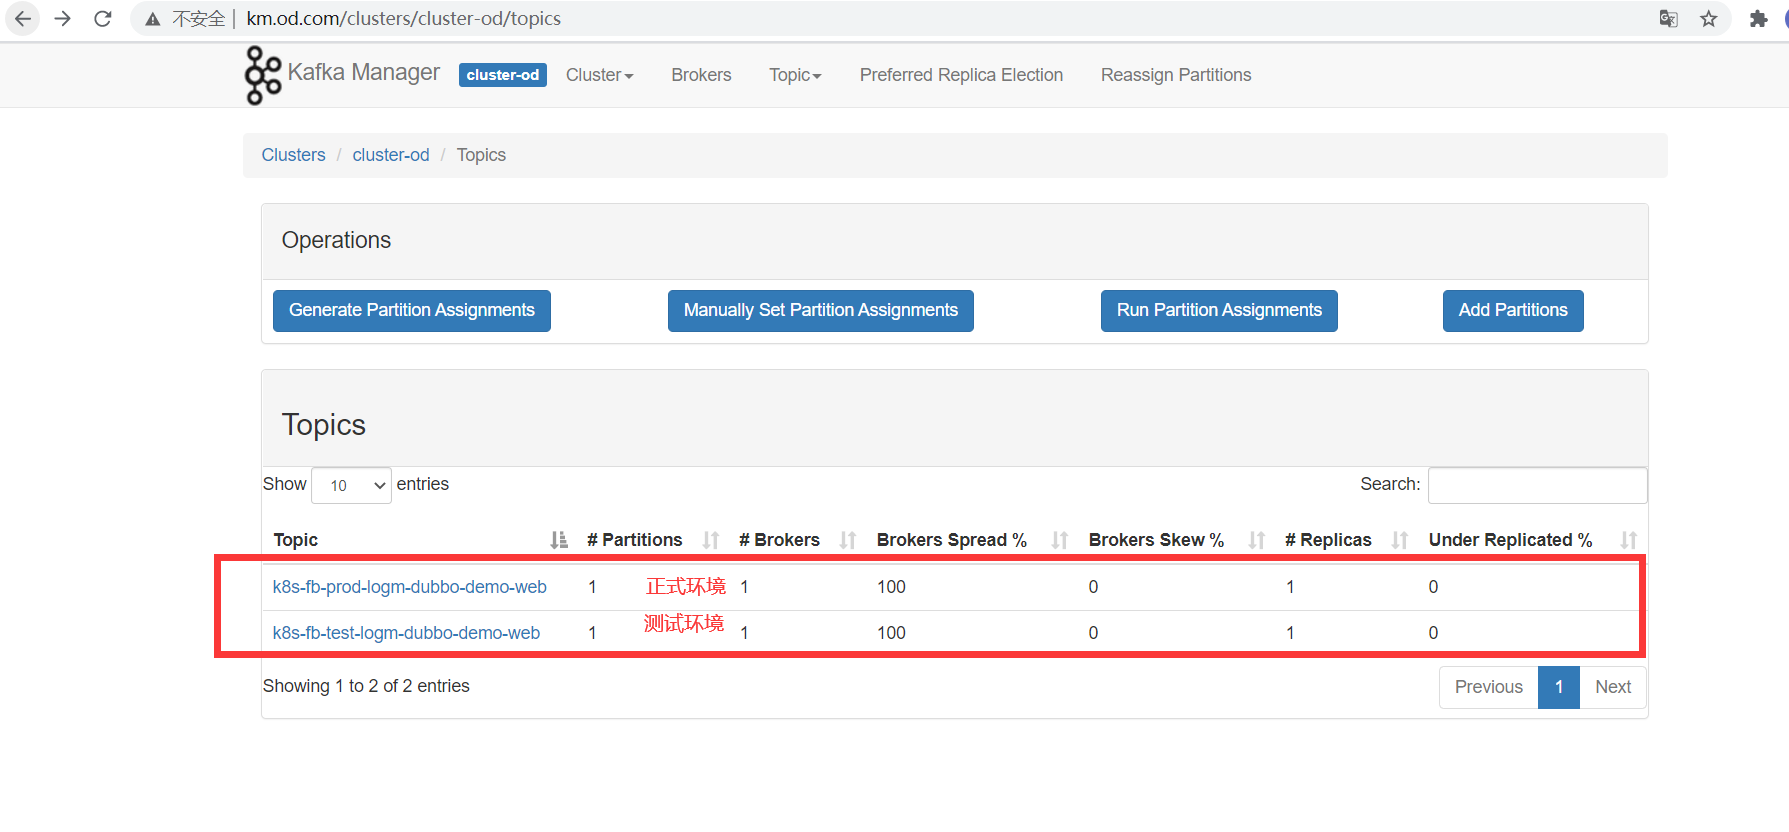Open topic k8s-fb-test-logm-dubbo-demo-web
The image size is (1789, 832).
pyautogui.click(x=406, y=633)
